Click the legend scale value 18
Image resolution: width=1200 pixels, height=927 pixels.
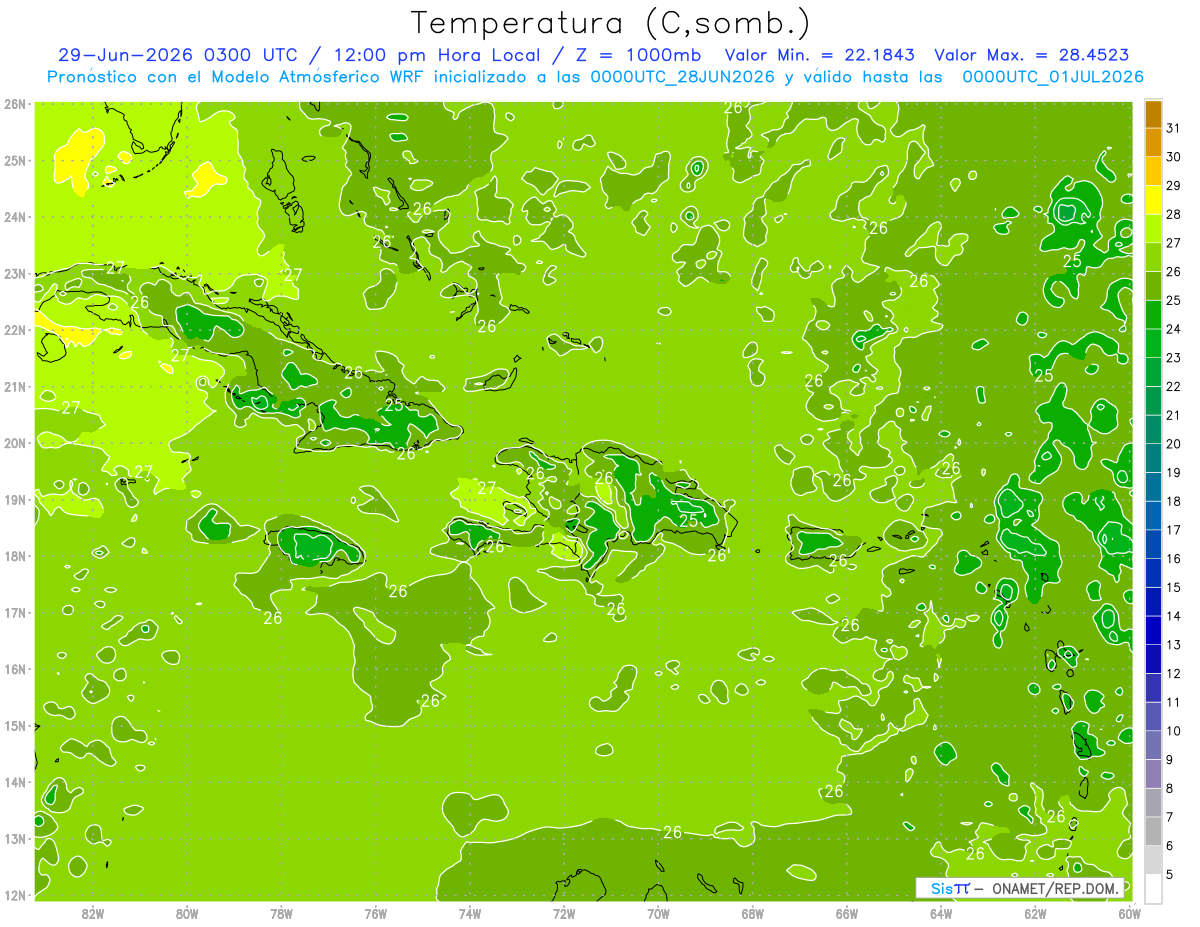1174,501
